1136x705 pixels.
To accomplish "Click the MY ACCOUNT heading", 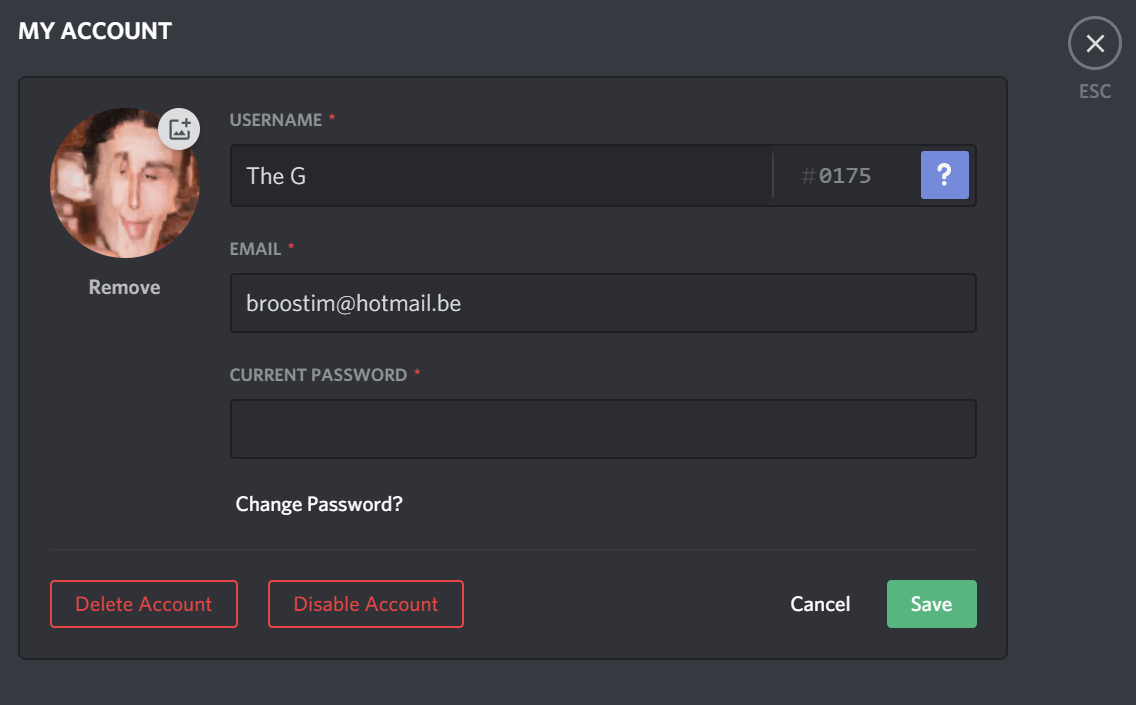I will (95, 31).
